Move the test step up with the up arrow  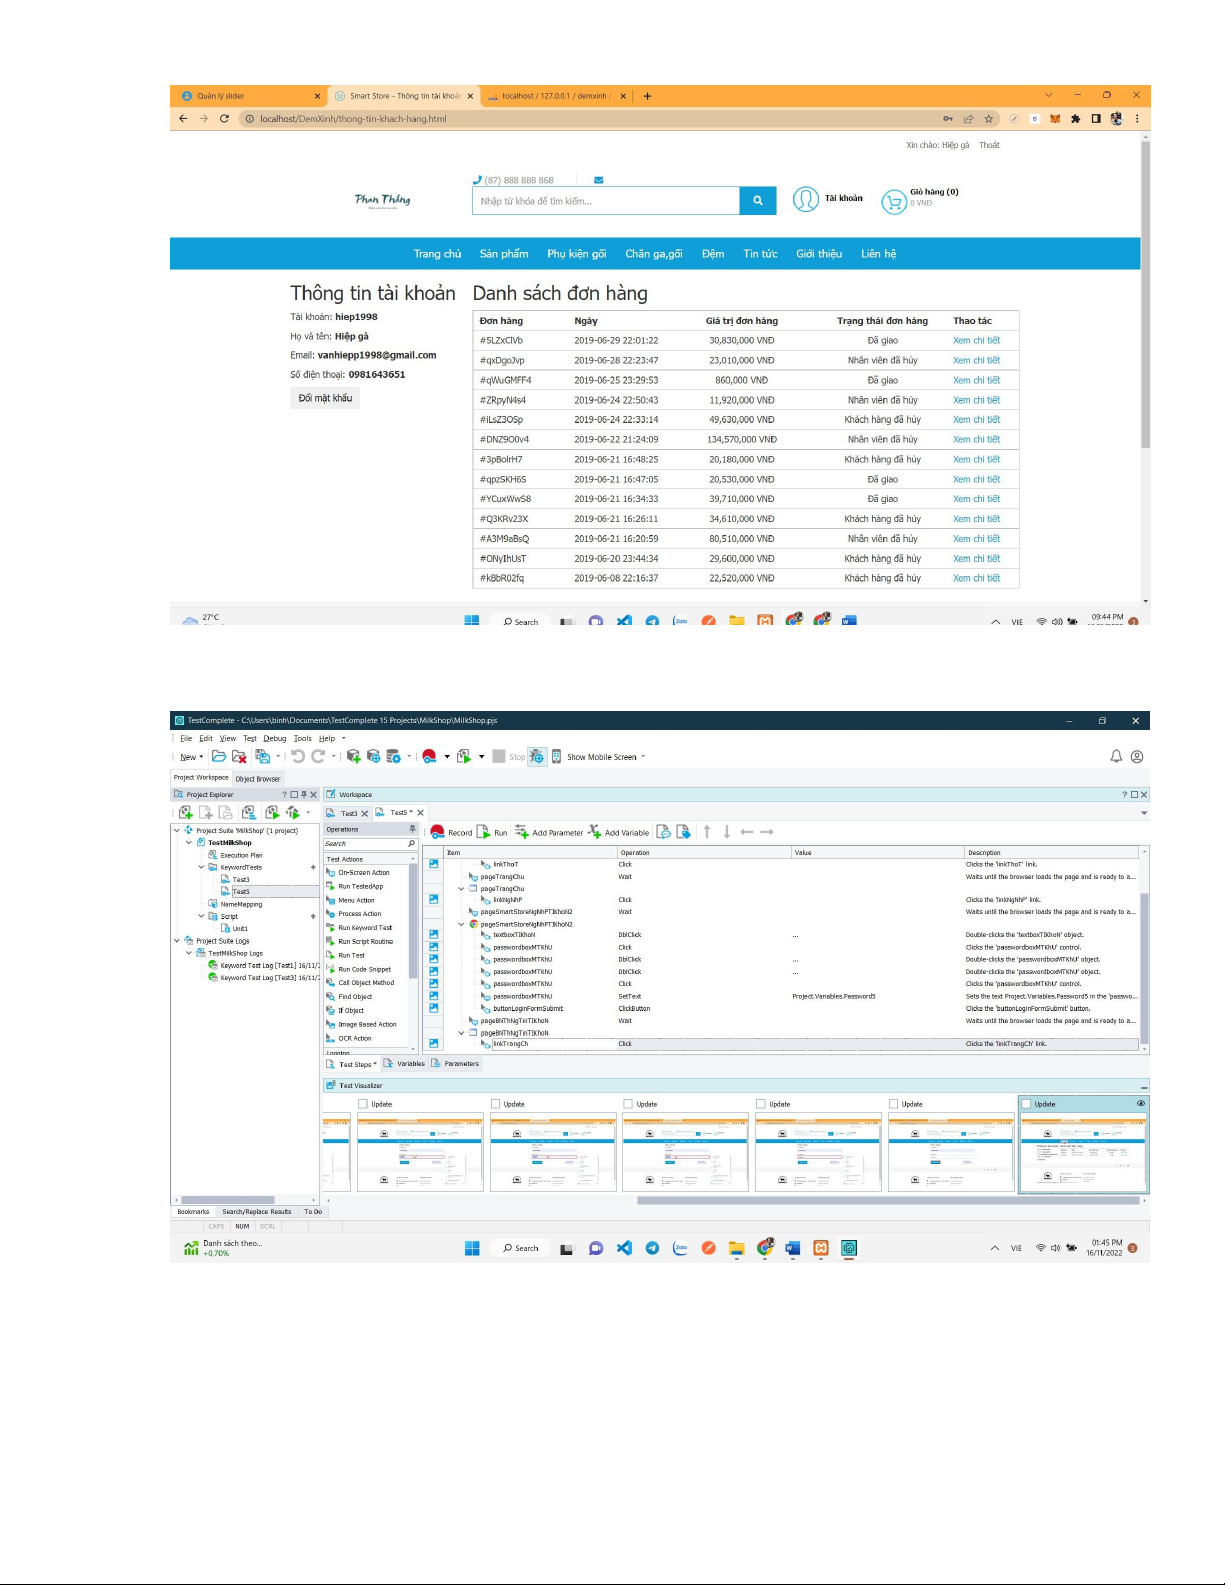[x=707, y=832]
